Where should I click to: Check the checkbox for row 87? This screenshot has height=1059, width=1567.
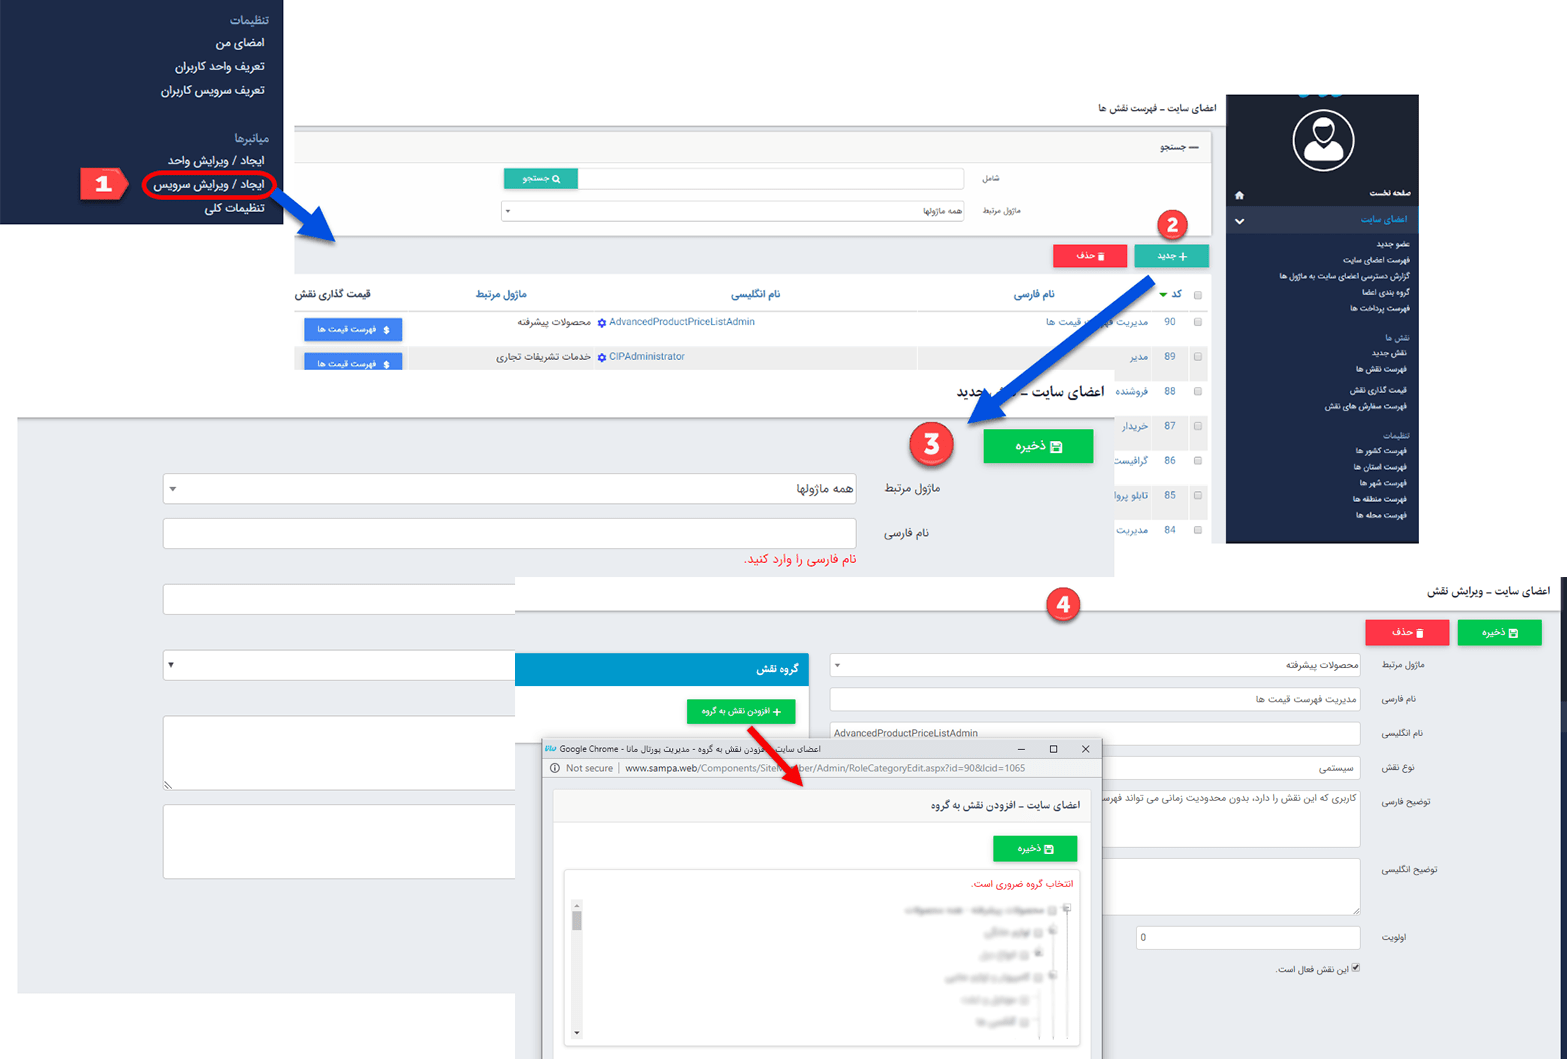tap(1198, 426)
